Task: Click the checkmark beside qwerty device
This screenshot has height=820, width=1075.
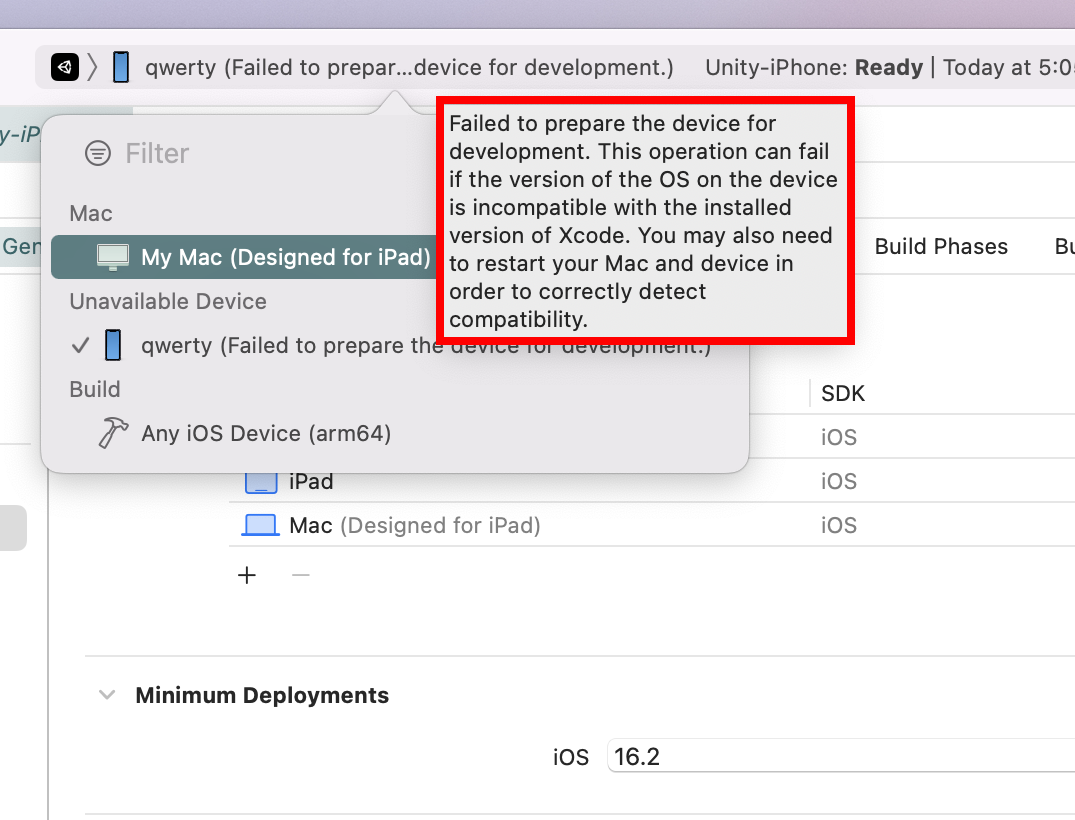Action: pyautogui.click(x=80, y=345)
